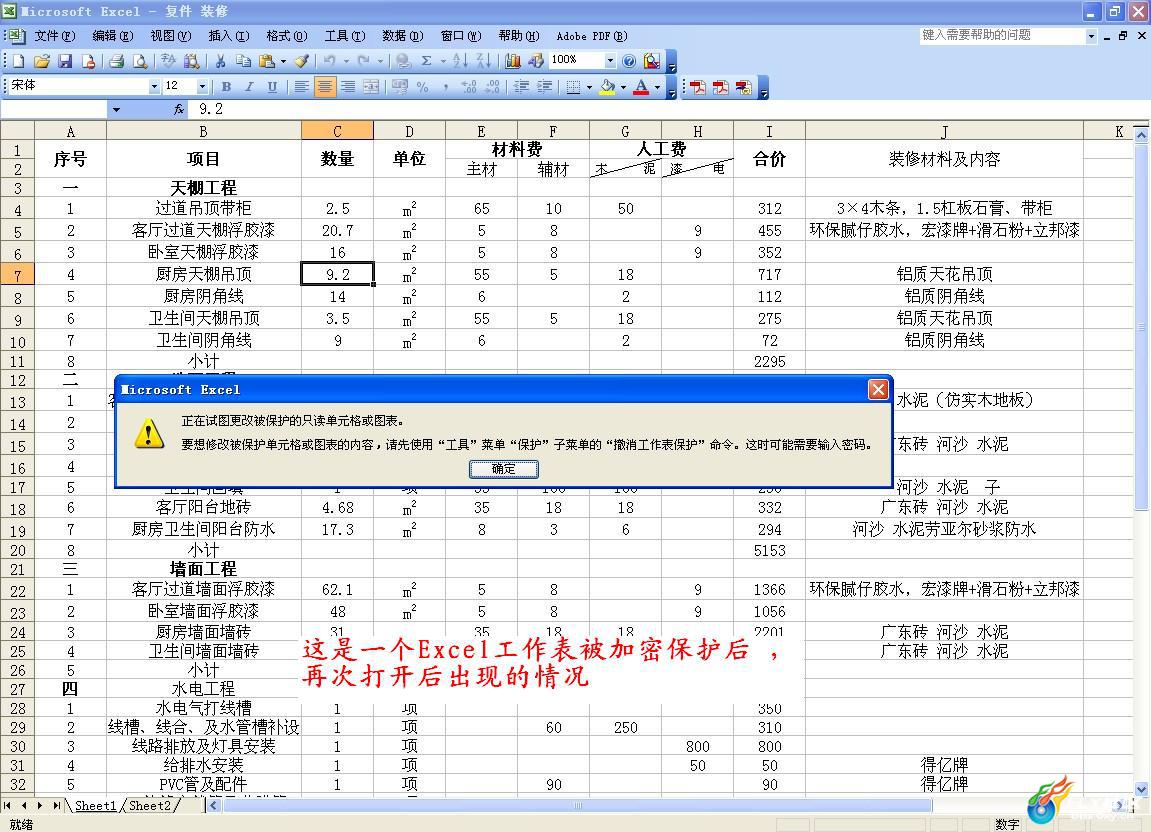The height and width of the screenshot is (832, 1151).
Task: Click 确定 in the warning dialog
Action: (x=504, y=469)
